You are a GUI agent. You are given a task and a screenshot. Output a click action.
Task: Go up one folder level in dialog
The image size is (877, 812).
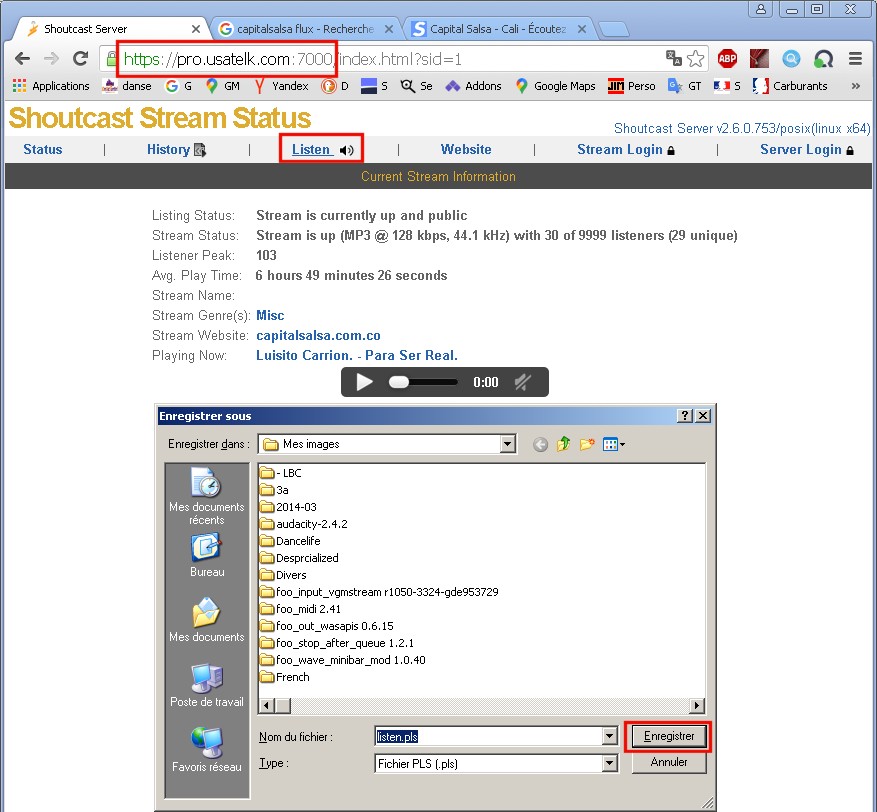click(x=563, y=445)
